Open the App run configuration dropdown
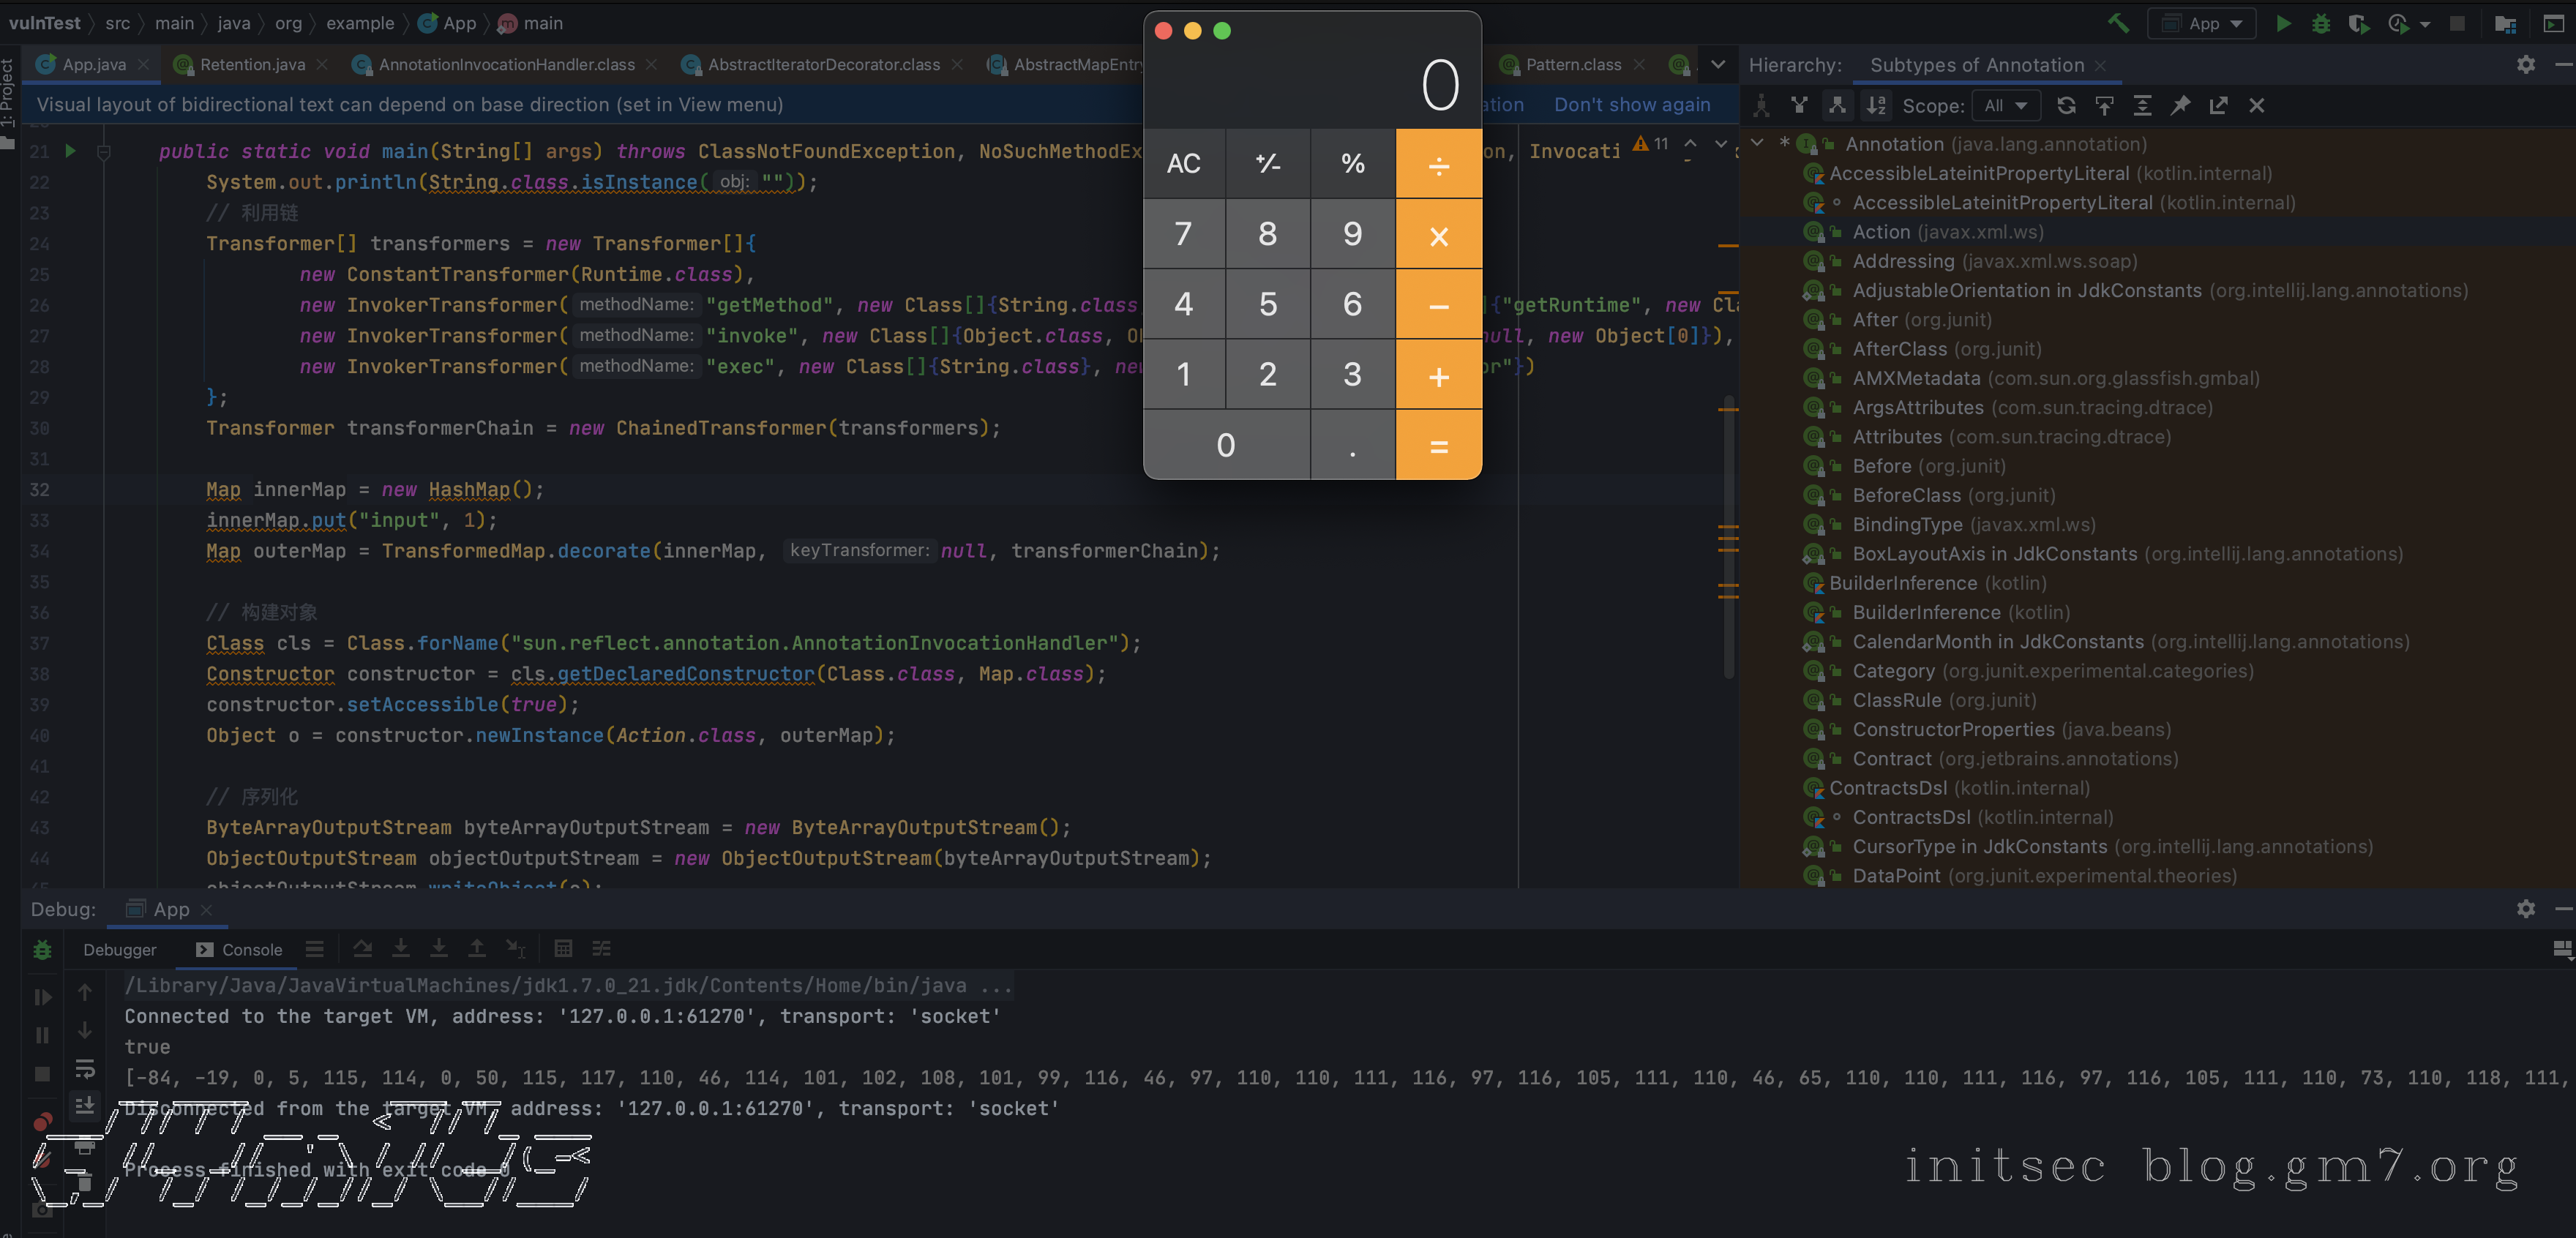 point(2202,23)
